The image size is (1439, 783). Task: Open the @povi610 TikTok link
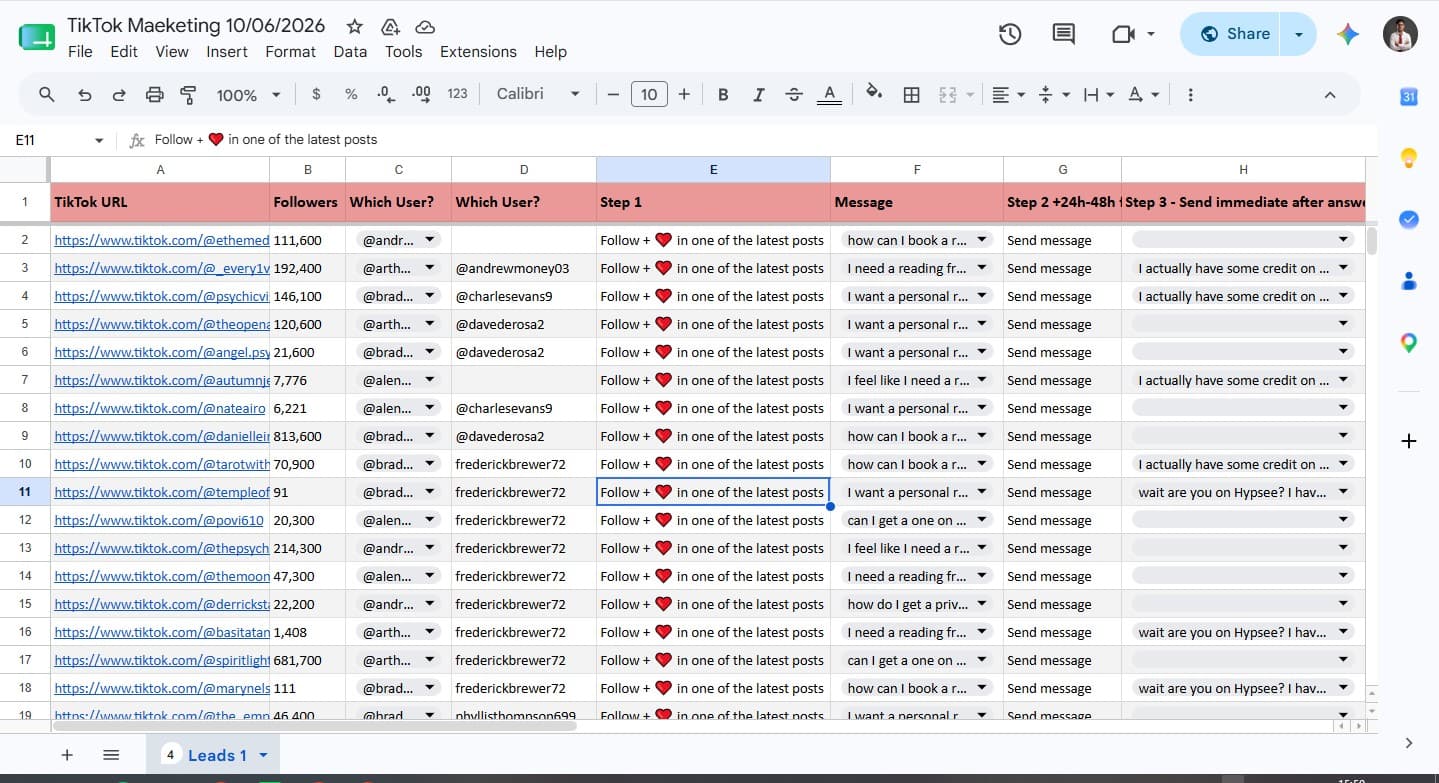[x=159, y=520]
